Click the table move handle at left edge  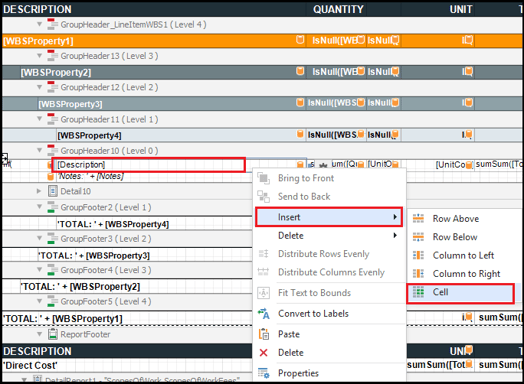[5, 159]
